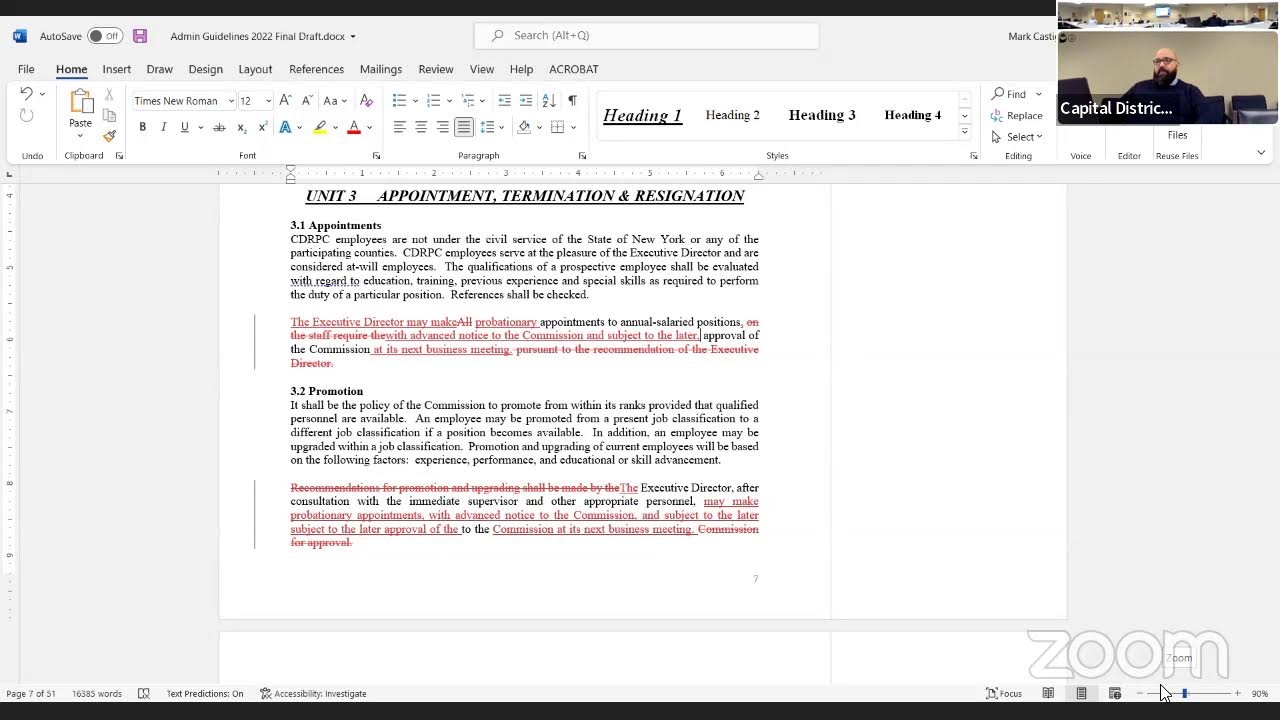Click the Paste clipboard icon

[x=80, y=102]
